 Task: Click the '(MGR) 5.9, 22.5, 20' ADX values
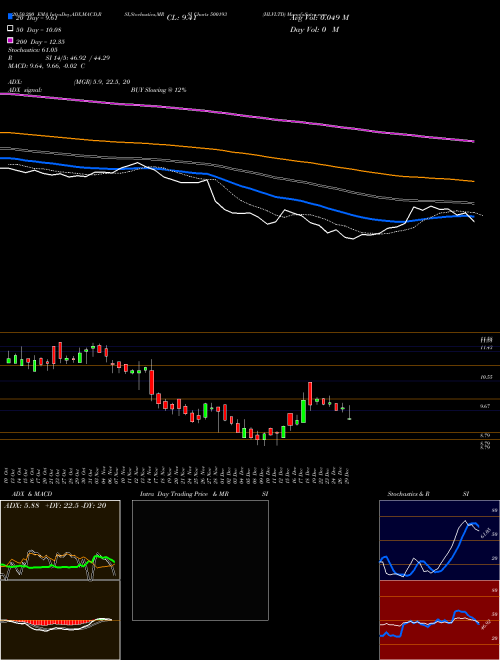pyautogui.click(x=101, y=82)
